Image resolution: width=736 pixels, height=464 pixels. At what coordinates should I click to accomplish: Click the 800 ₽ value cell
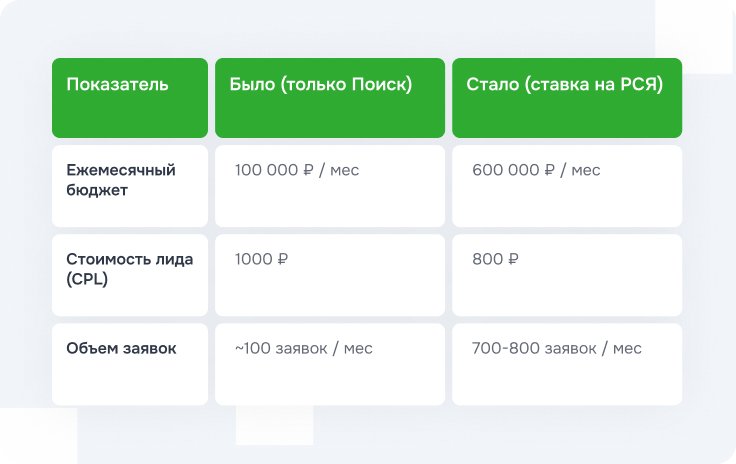click(567, 275)
